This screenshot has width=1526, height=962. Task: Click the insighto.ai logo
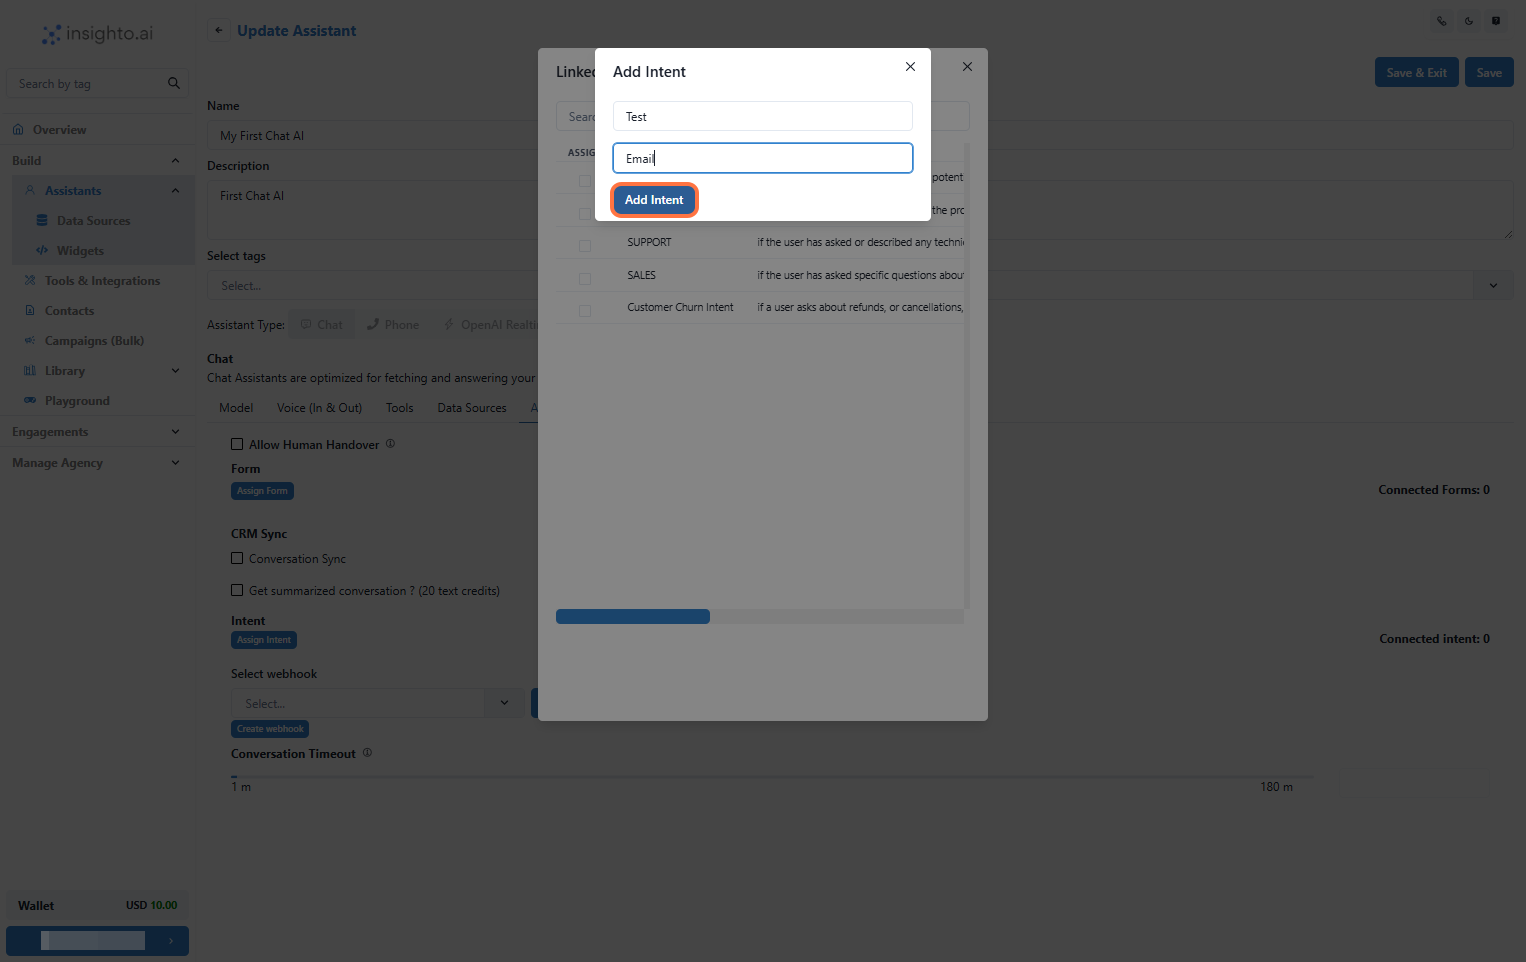pos(97,34)
